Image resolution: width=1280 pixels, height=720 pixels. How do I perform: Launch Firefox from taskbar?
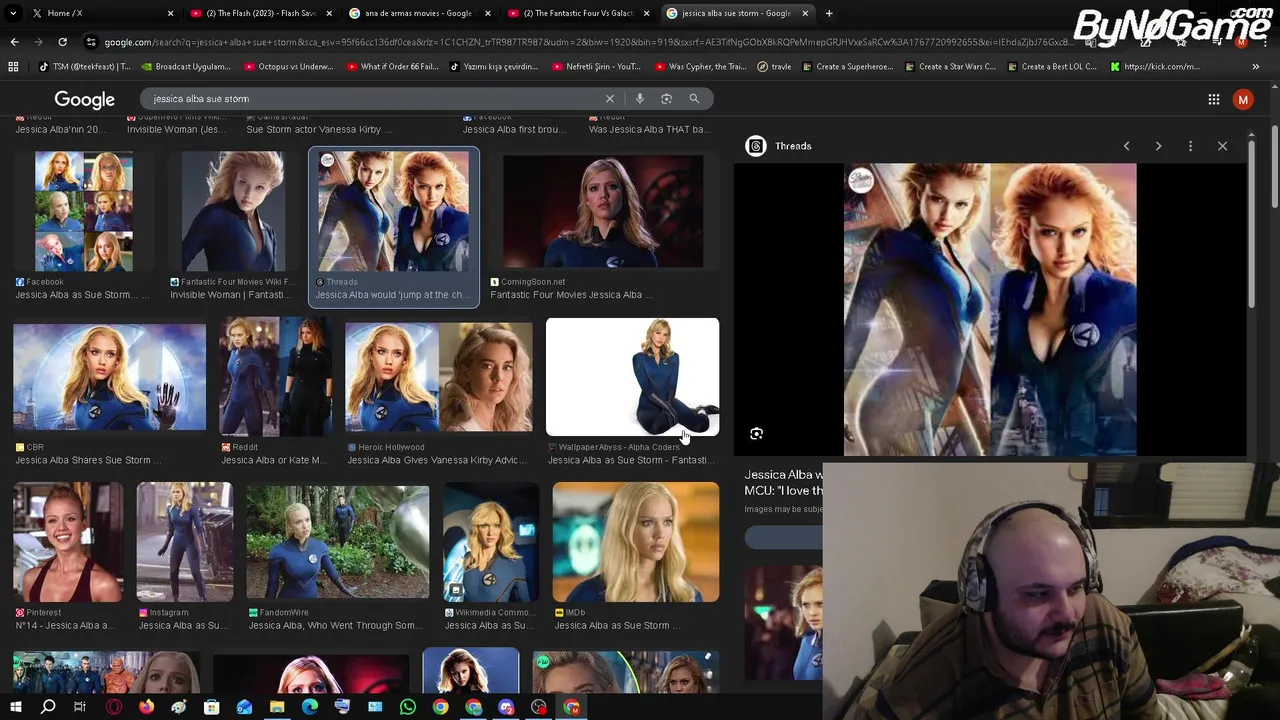pyautogui.click(x=146, y=708)
